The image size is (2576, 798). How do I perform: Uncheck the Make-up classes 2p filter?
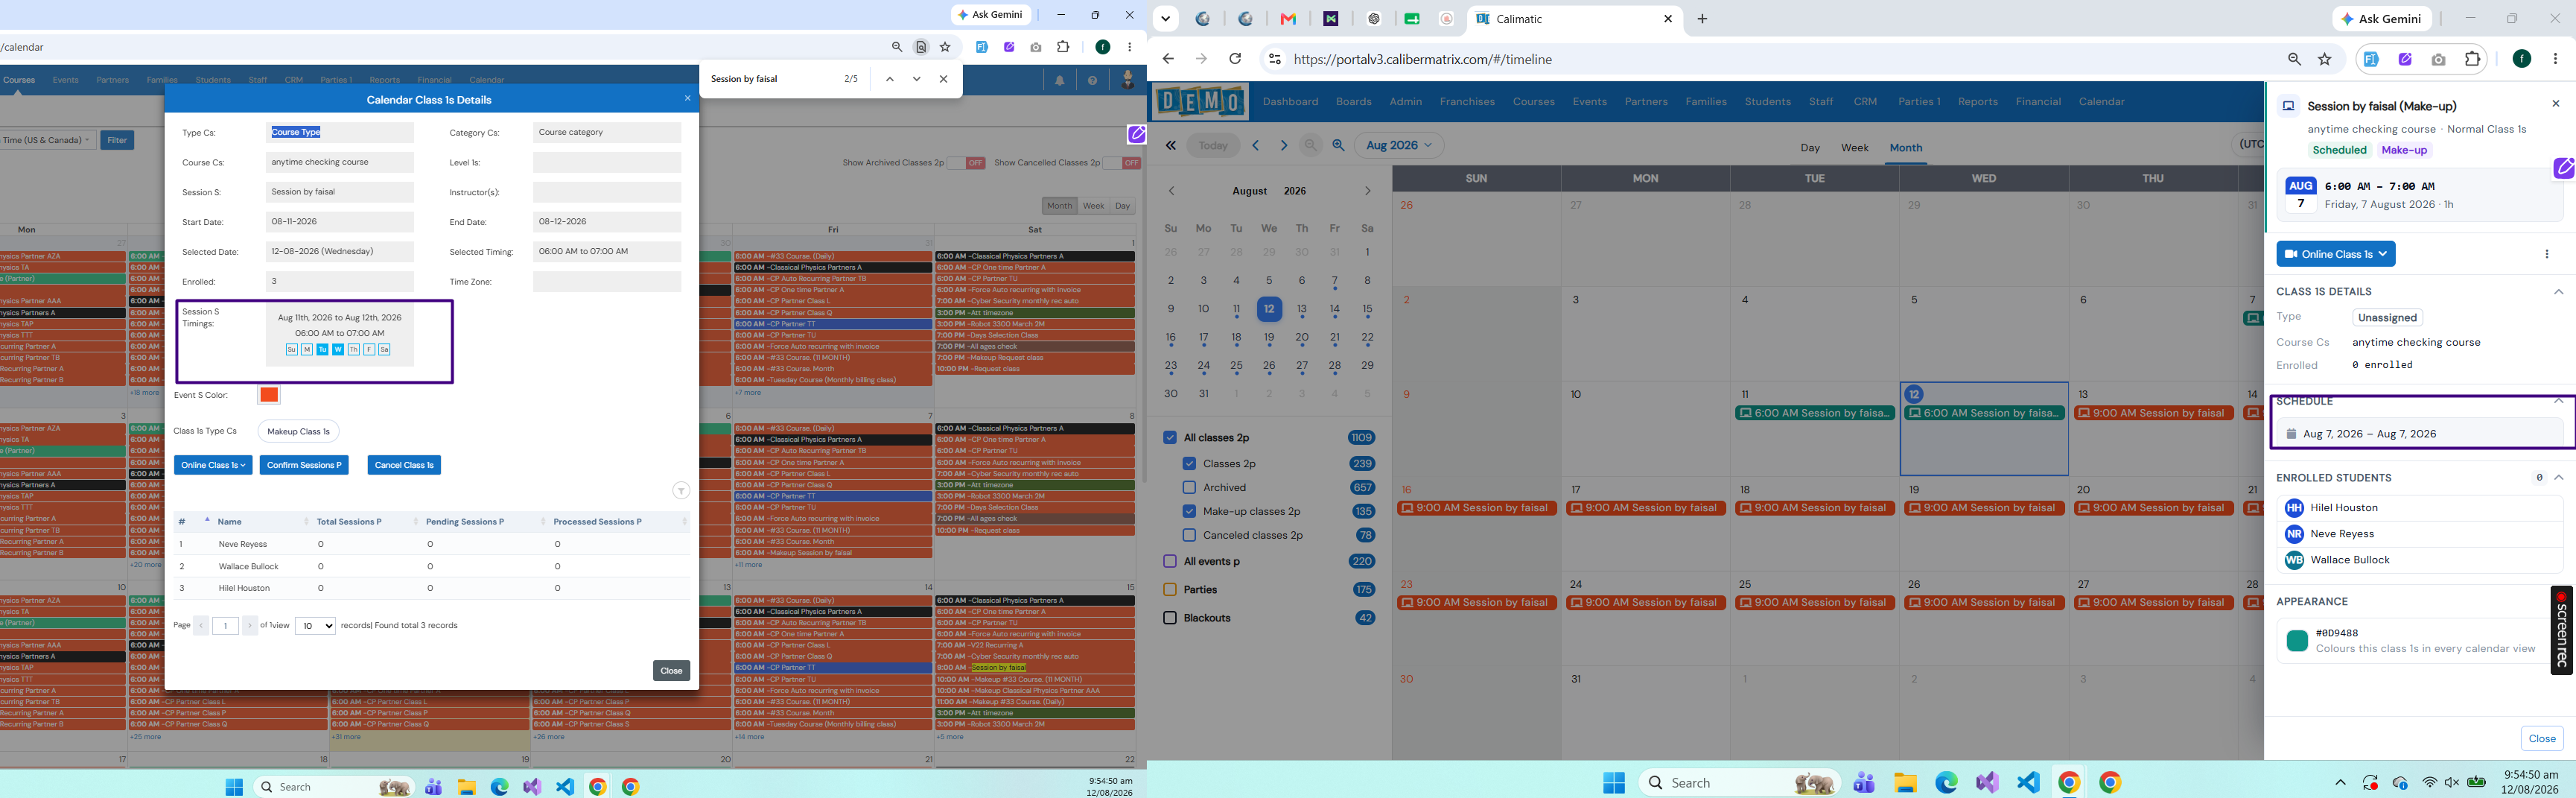coord(1189,512)
